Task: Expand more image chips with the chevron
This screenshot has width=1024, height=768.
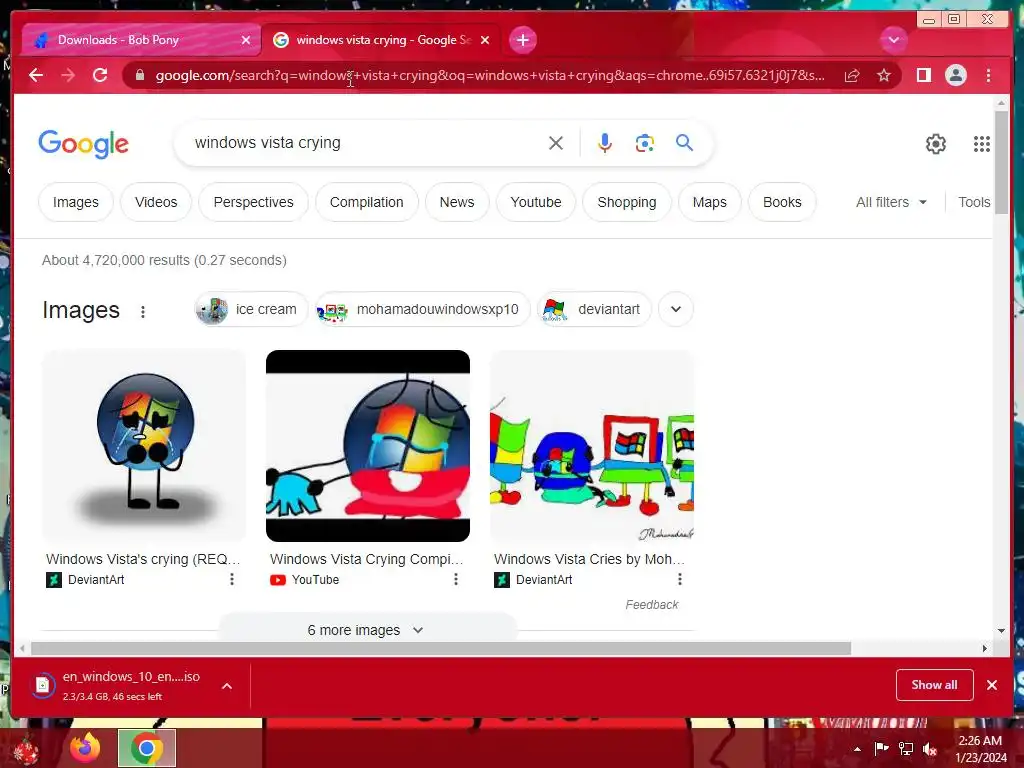Action: point(676,310)
